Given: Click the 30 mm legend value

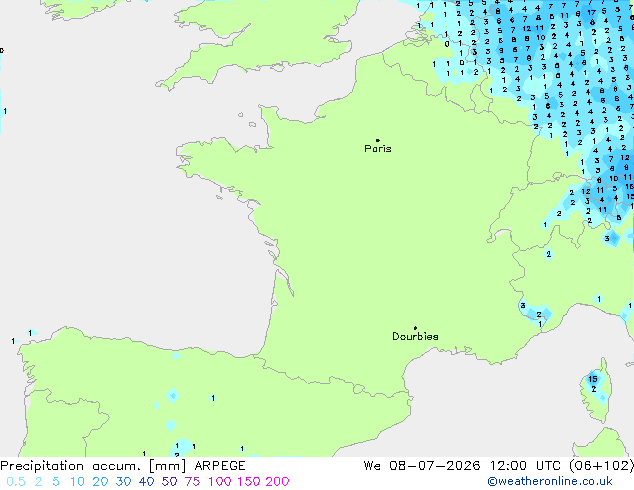Looking at the screenshot, I should tap(123, 482).
